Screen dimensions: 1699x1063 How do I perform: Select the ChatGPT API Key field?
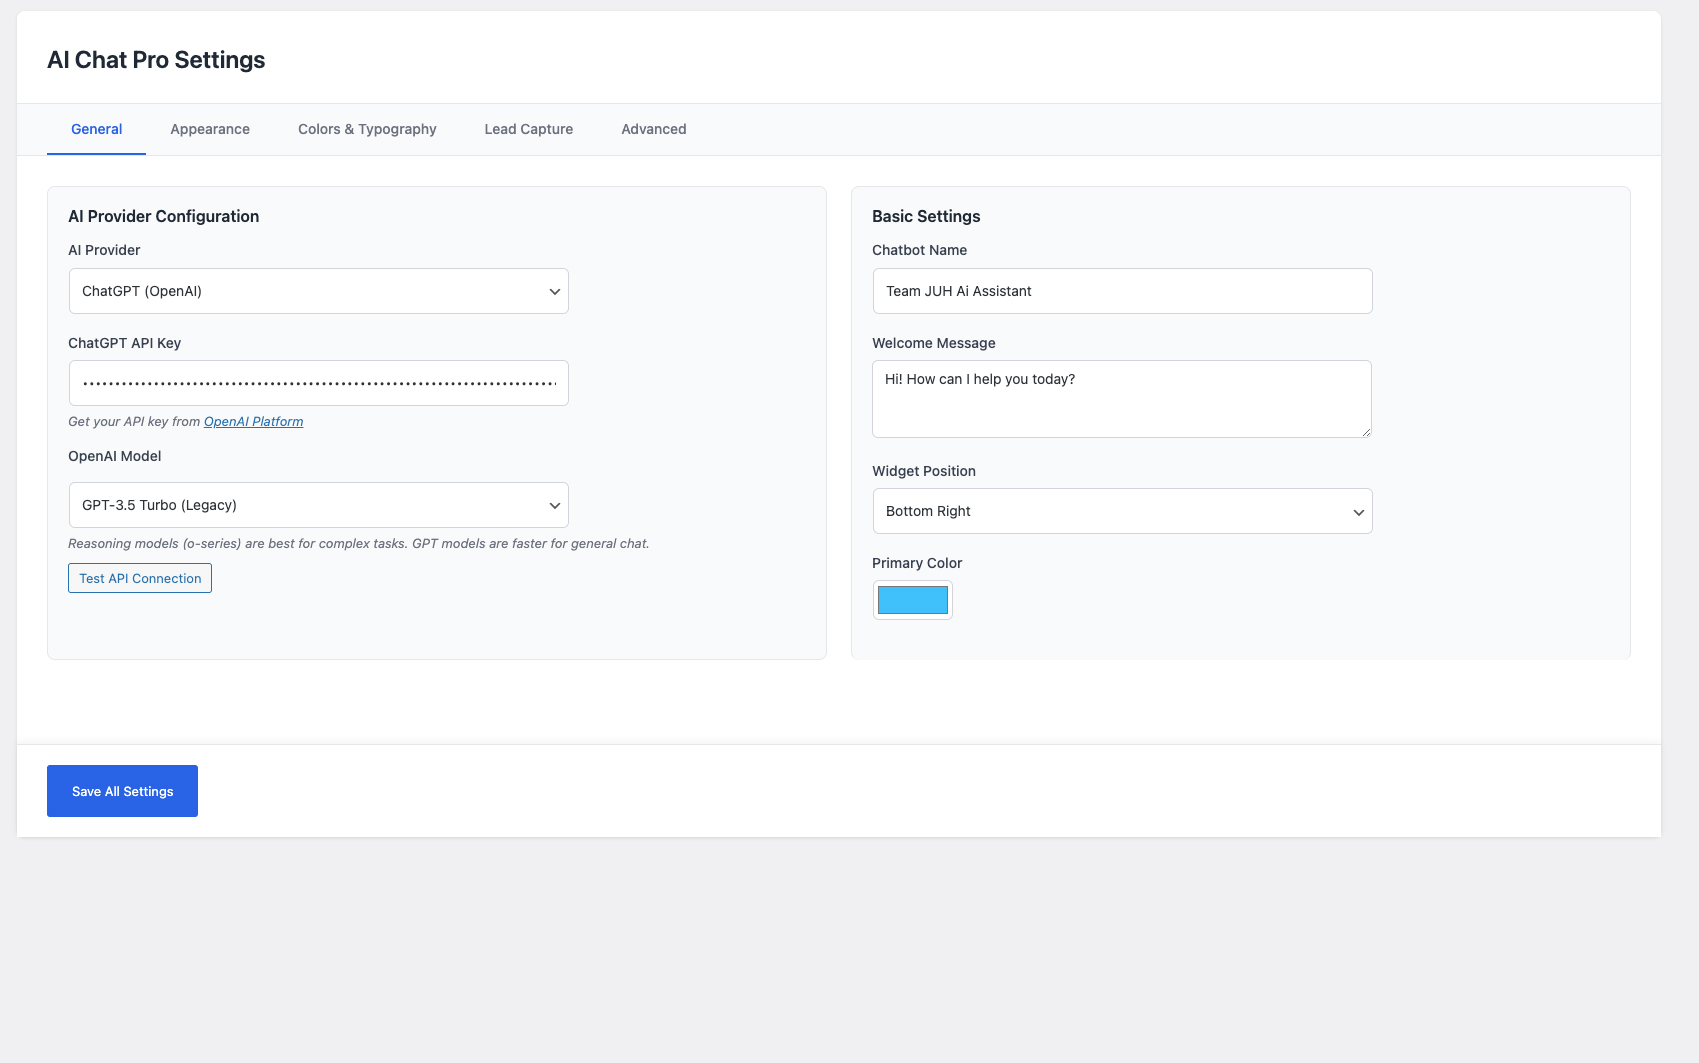[x=318, y=383]
